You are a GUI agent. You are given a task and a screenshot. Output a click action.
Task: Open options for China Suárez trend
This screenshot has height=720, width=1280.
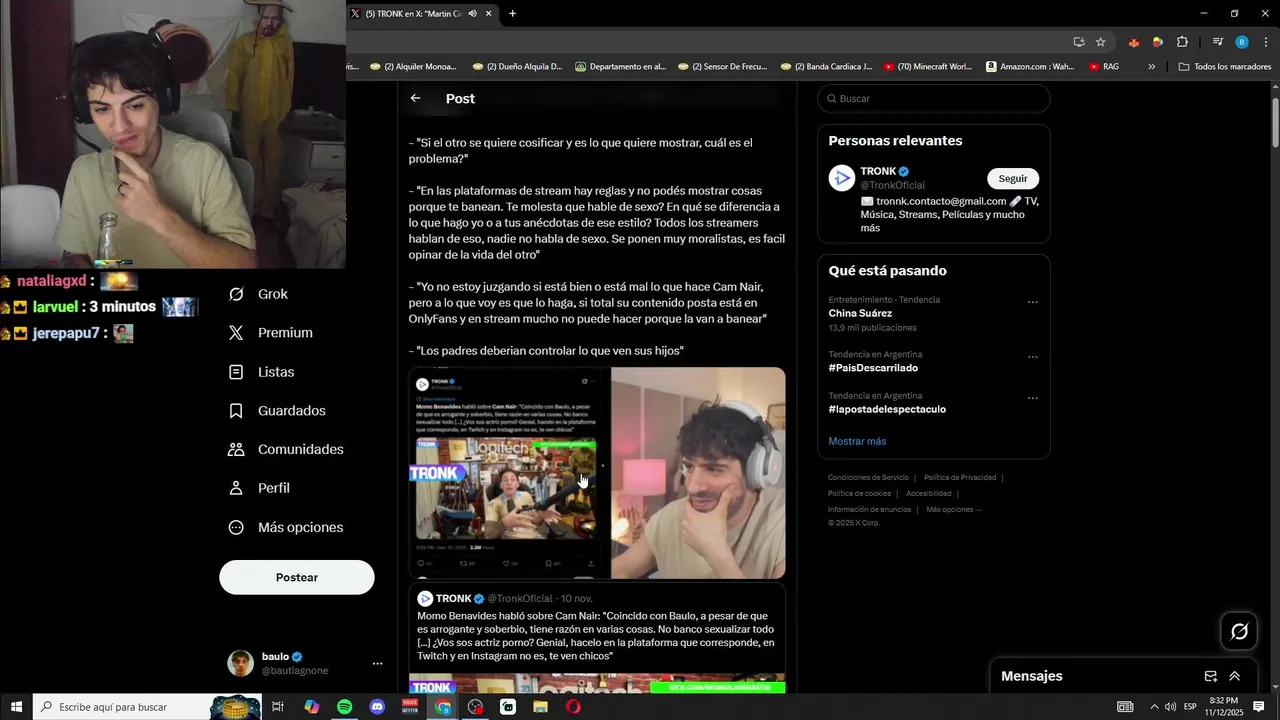click(1033, 302)
